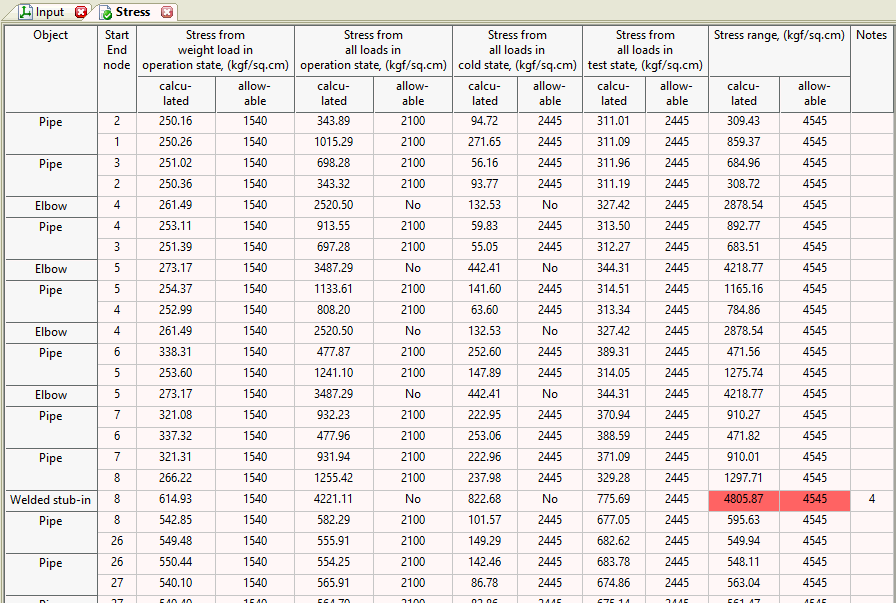Select the Stress tab

(133, 12)
